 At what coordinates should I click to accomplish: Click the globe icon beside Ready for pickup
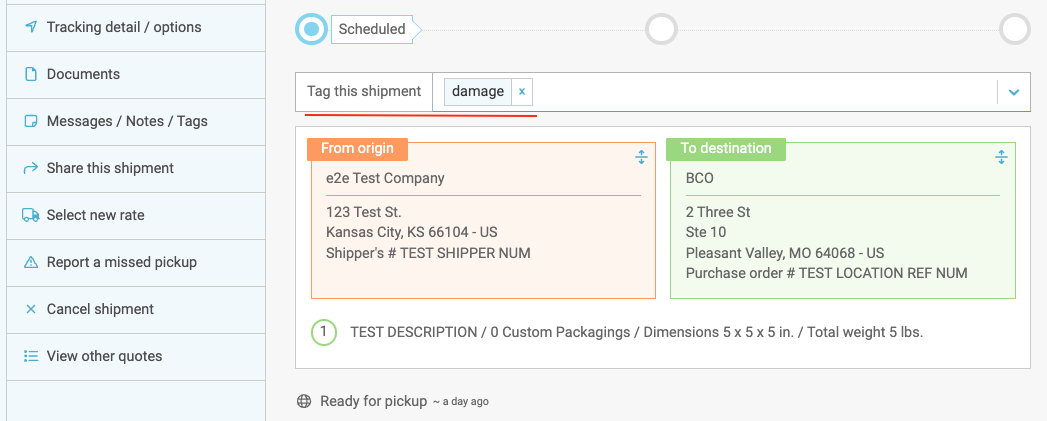coord(304,401)
